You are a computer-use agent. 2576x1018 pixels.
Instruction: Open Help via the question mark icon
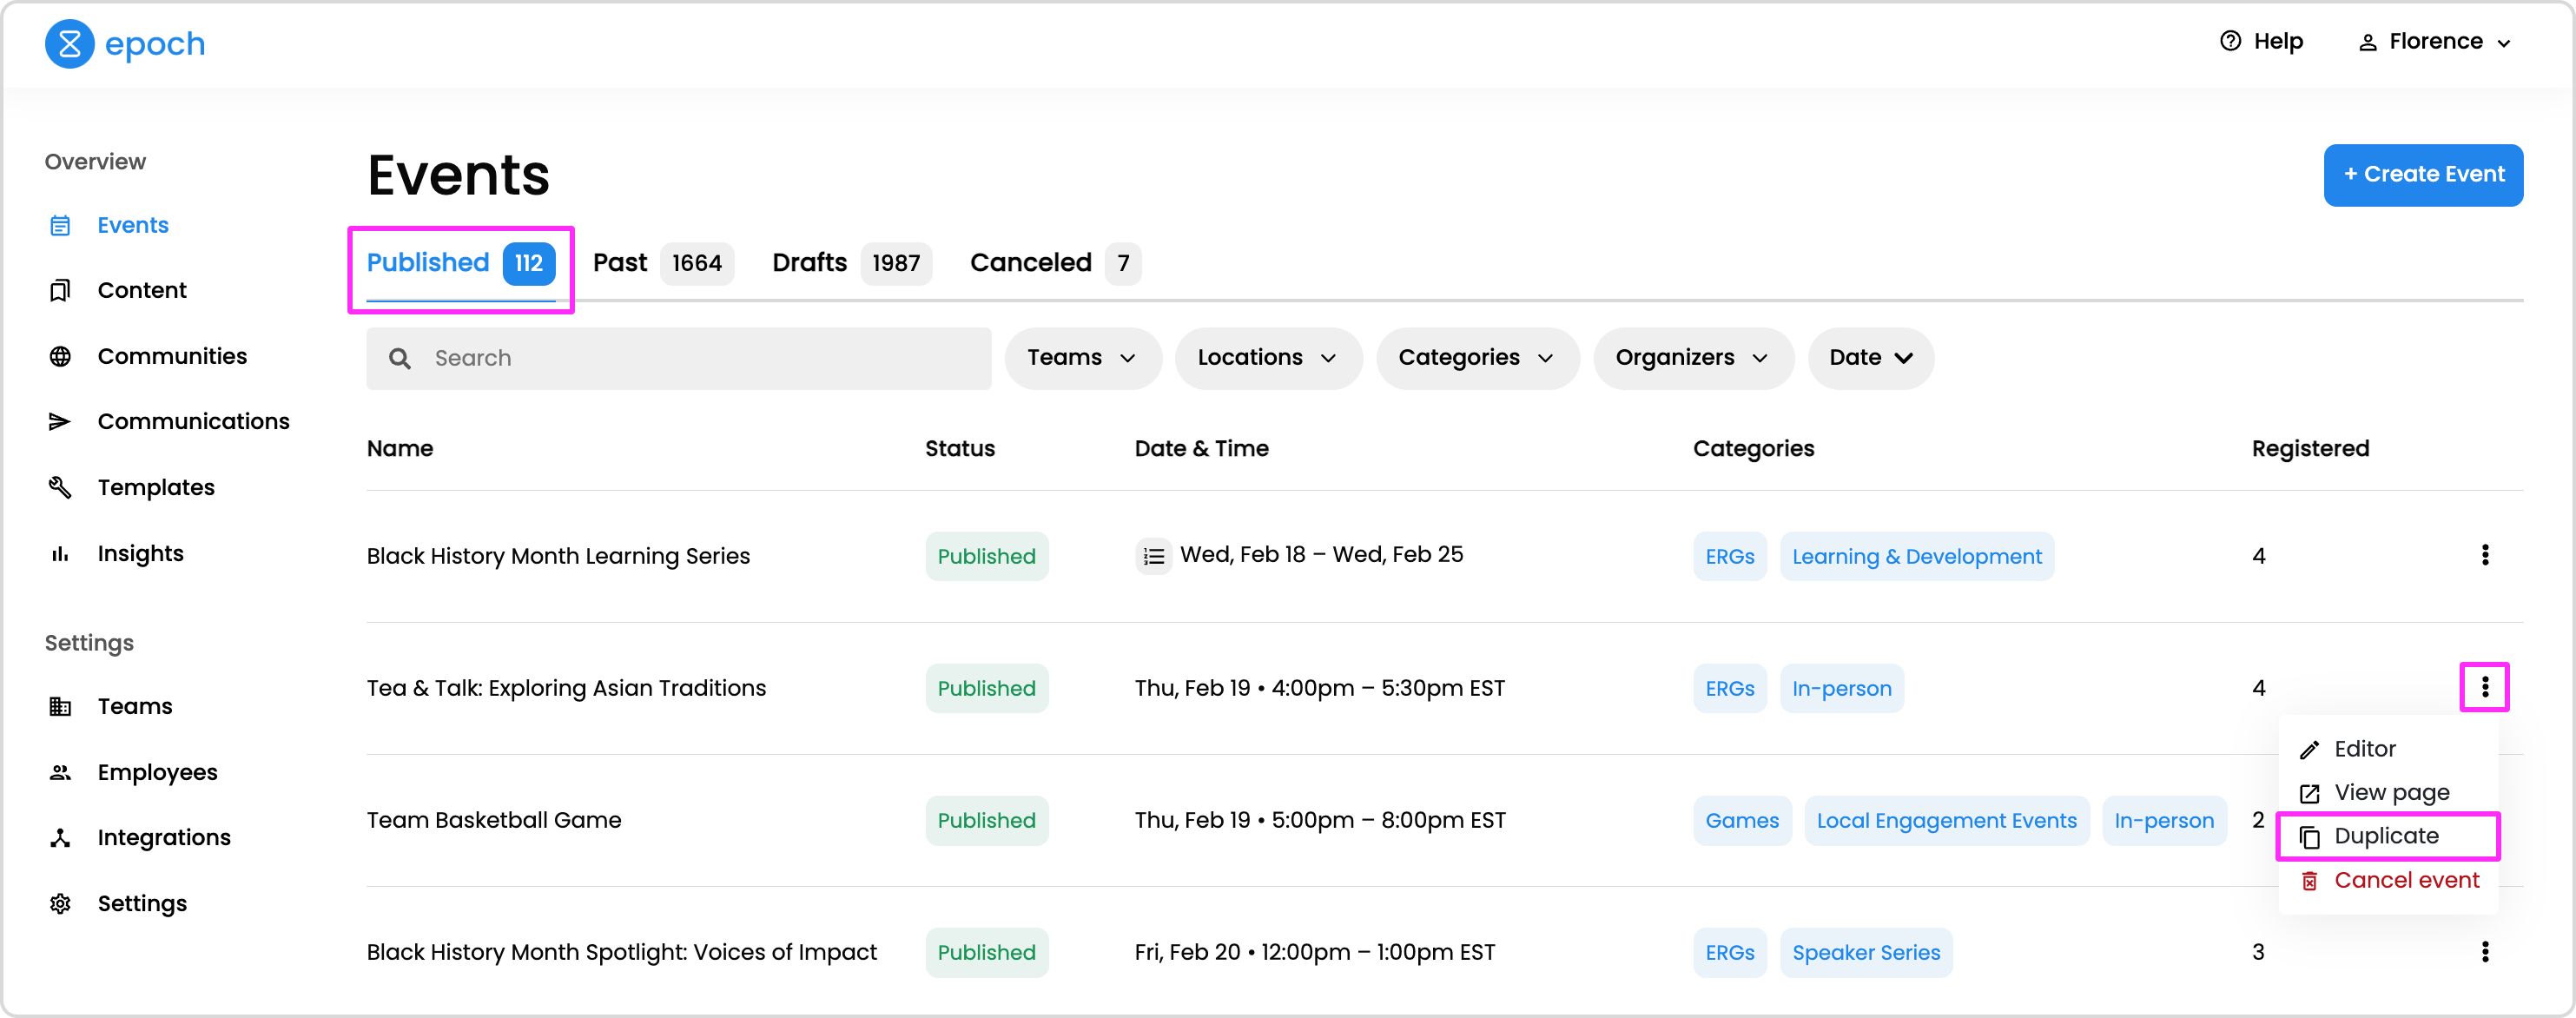2230,41
